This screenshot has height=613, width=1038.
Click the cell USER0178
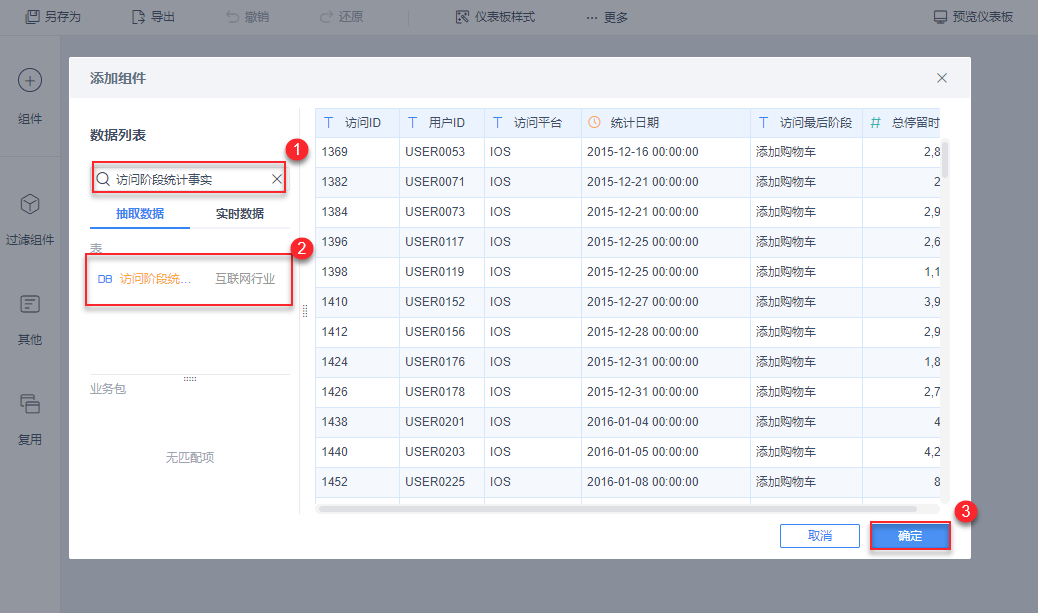point(442,392)
